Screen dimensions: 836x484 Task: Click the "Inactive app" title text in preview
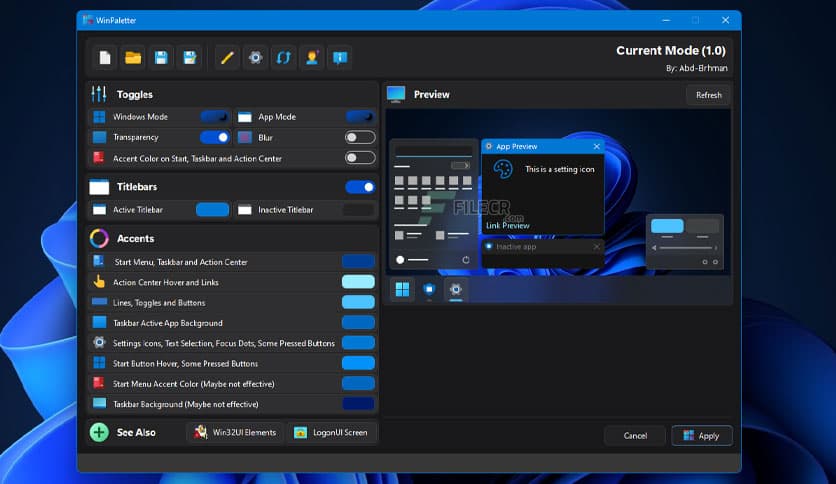516,247
